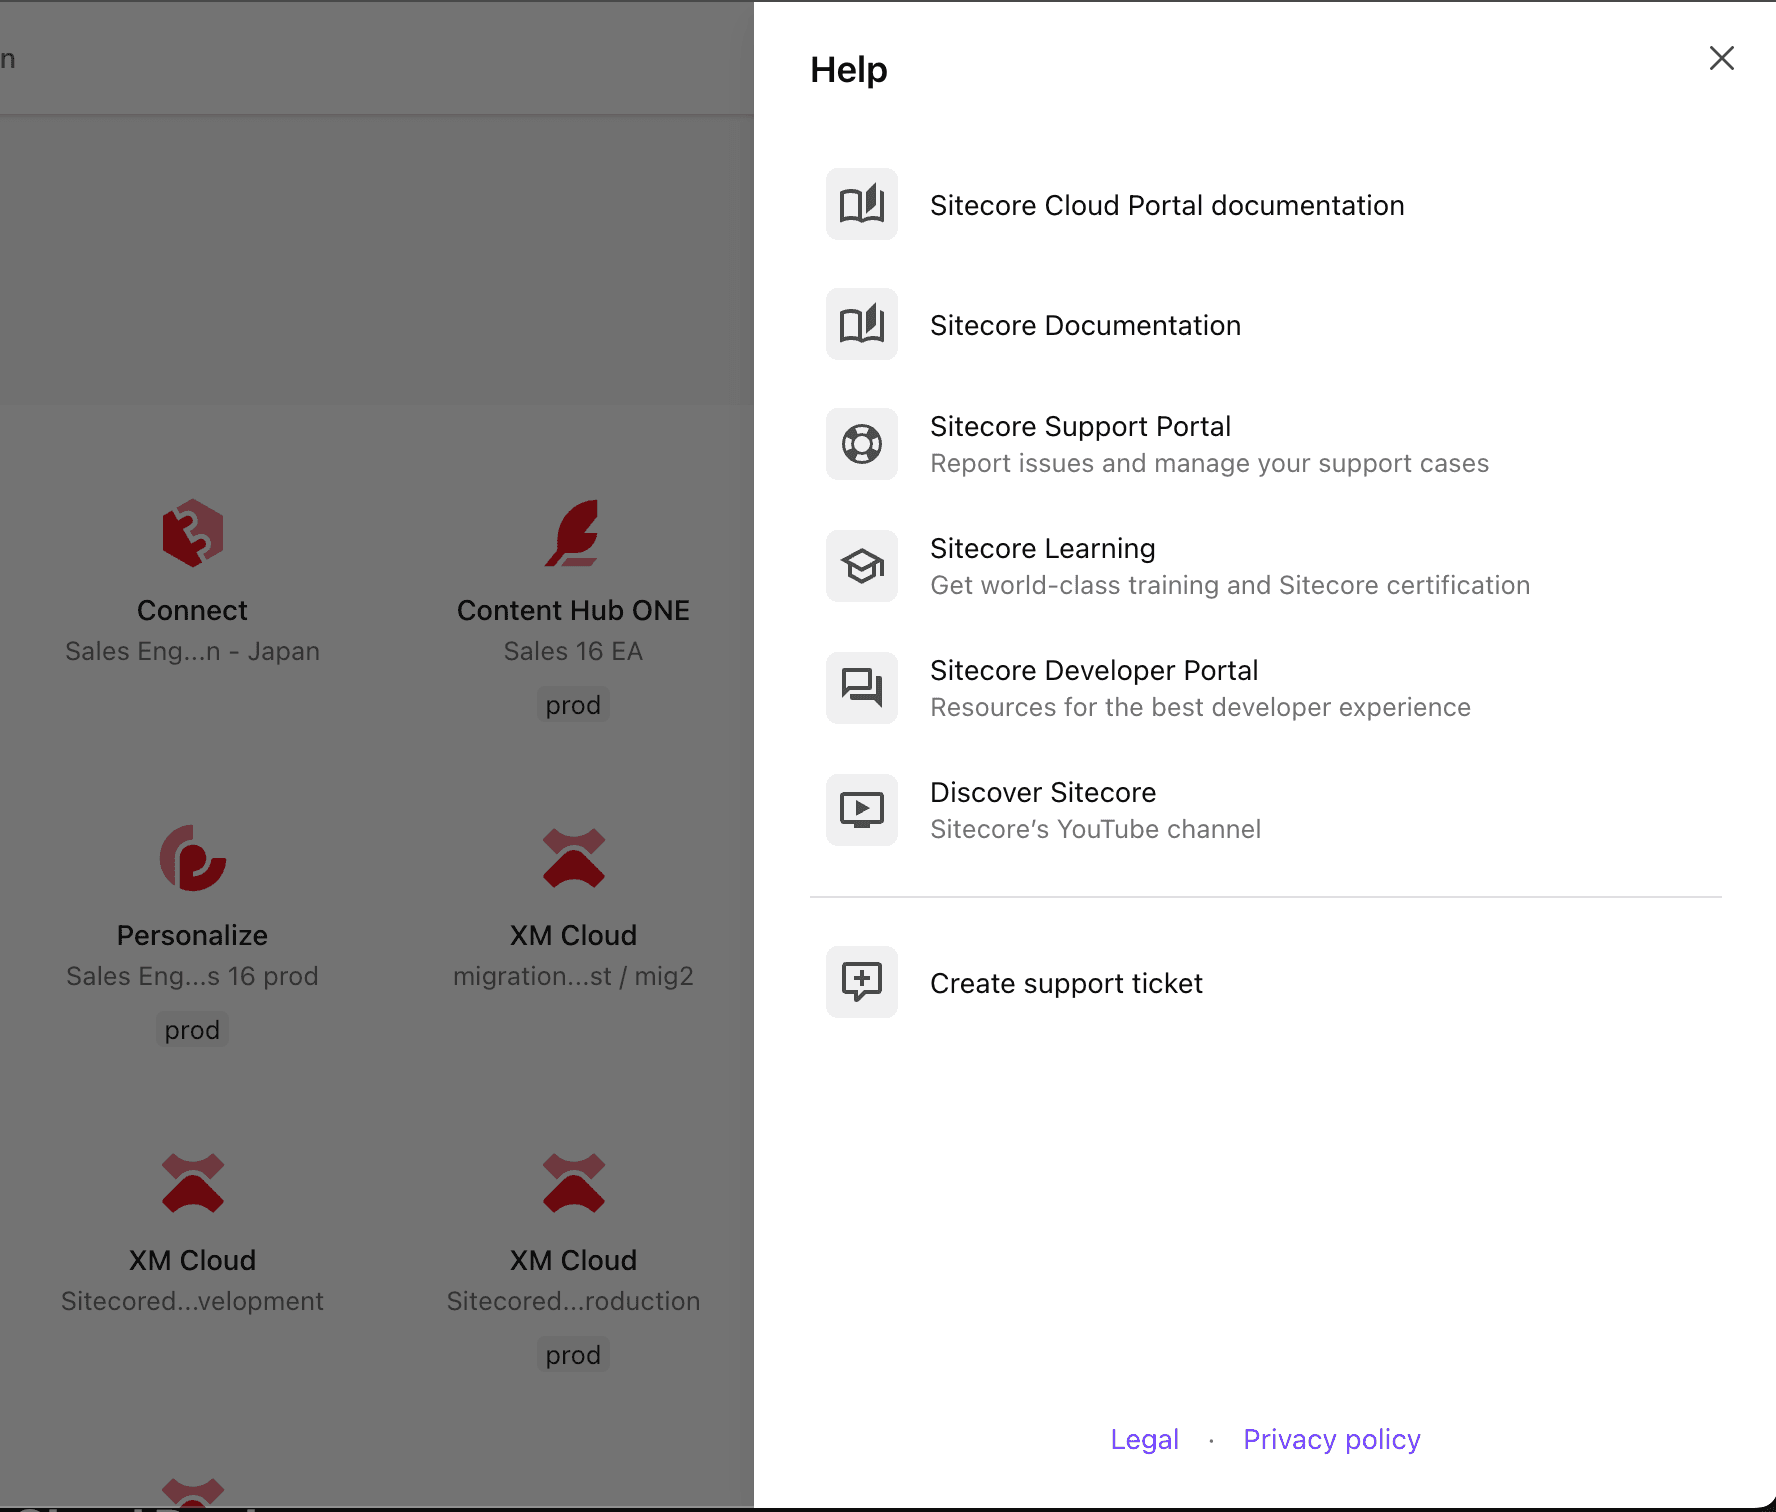Click the Create support ticket plus-bubble icon
This screenshot has height=1512, width=1776.
861,982
